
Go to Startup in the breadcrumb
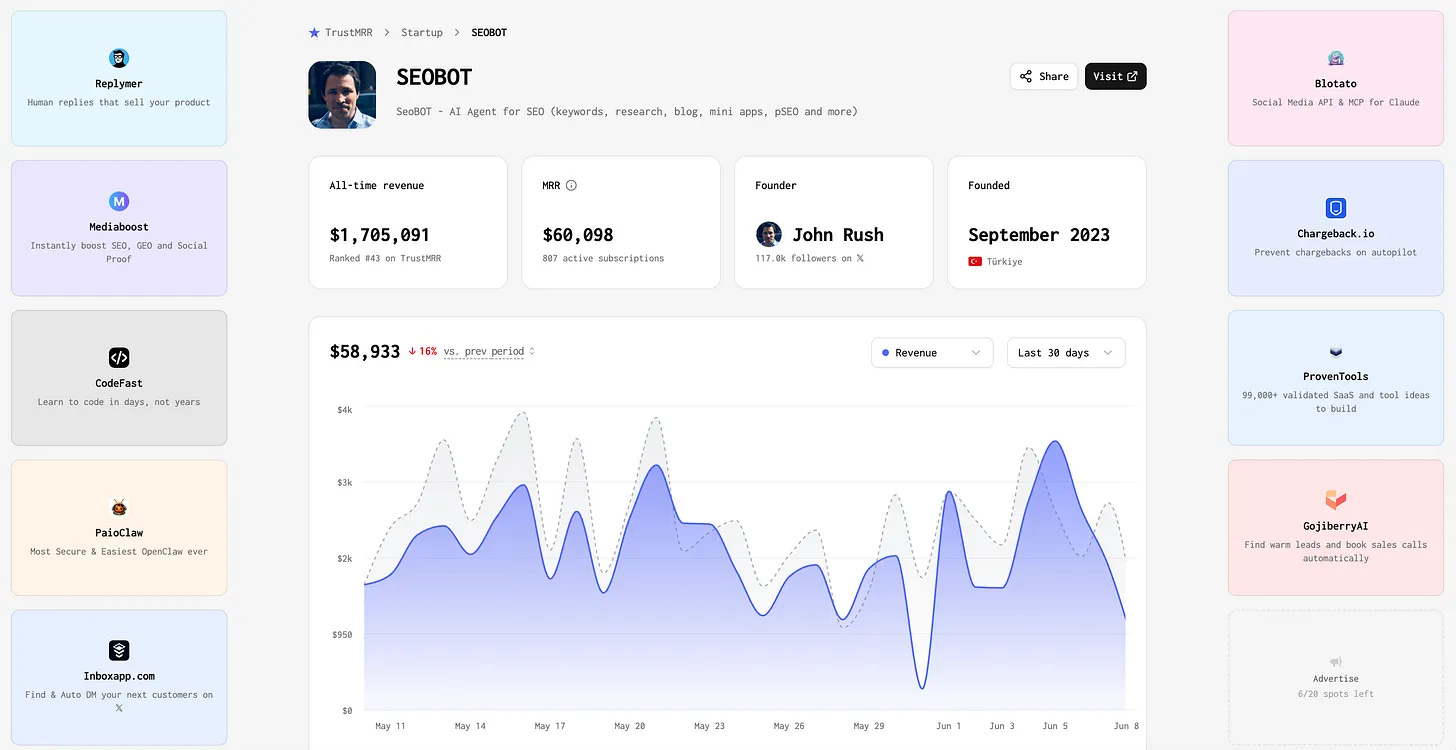(422, 33)
